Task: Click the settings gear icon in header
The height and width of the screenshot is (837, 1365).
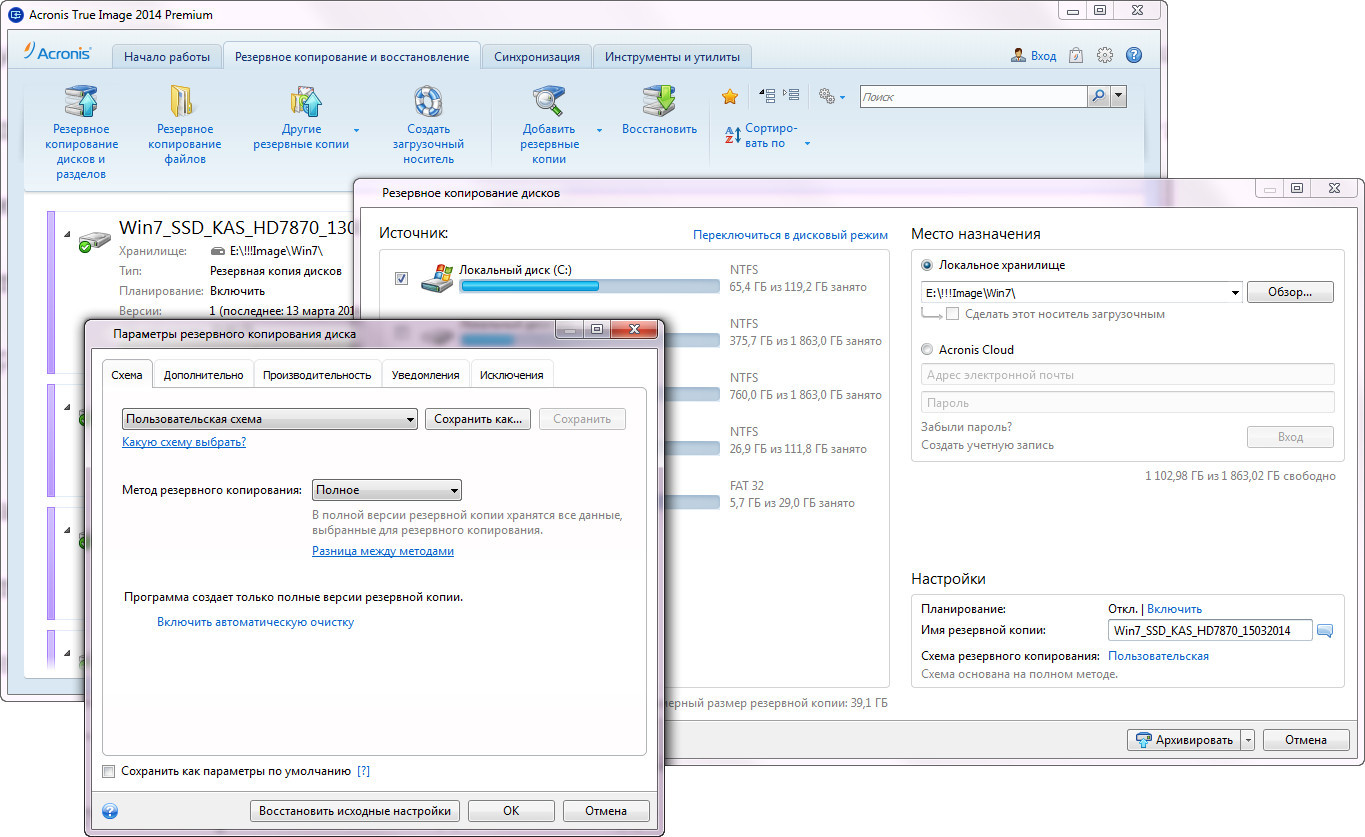Action: click(1105, 56)
